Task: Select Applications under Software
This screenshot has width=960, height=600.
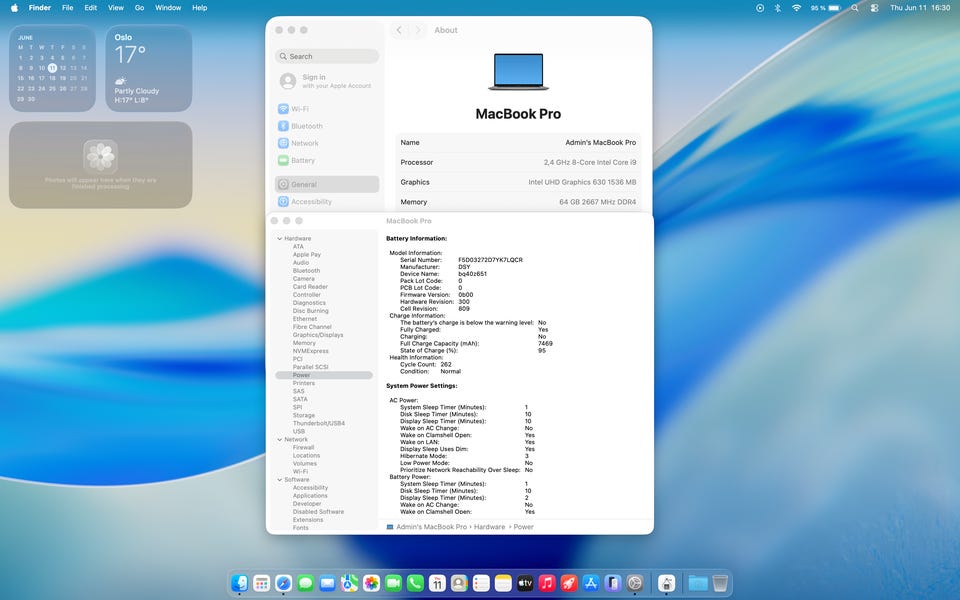Action: [310, 496]
